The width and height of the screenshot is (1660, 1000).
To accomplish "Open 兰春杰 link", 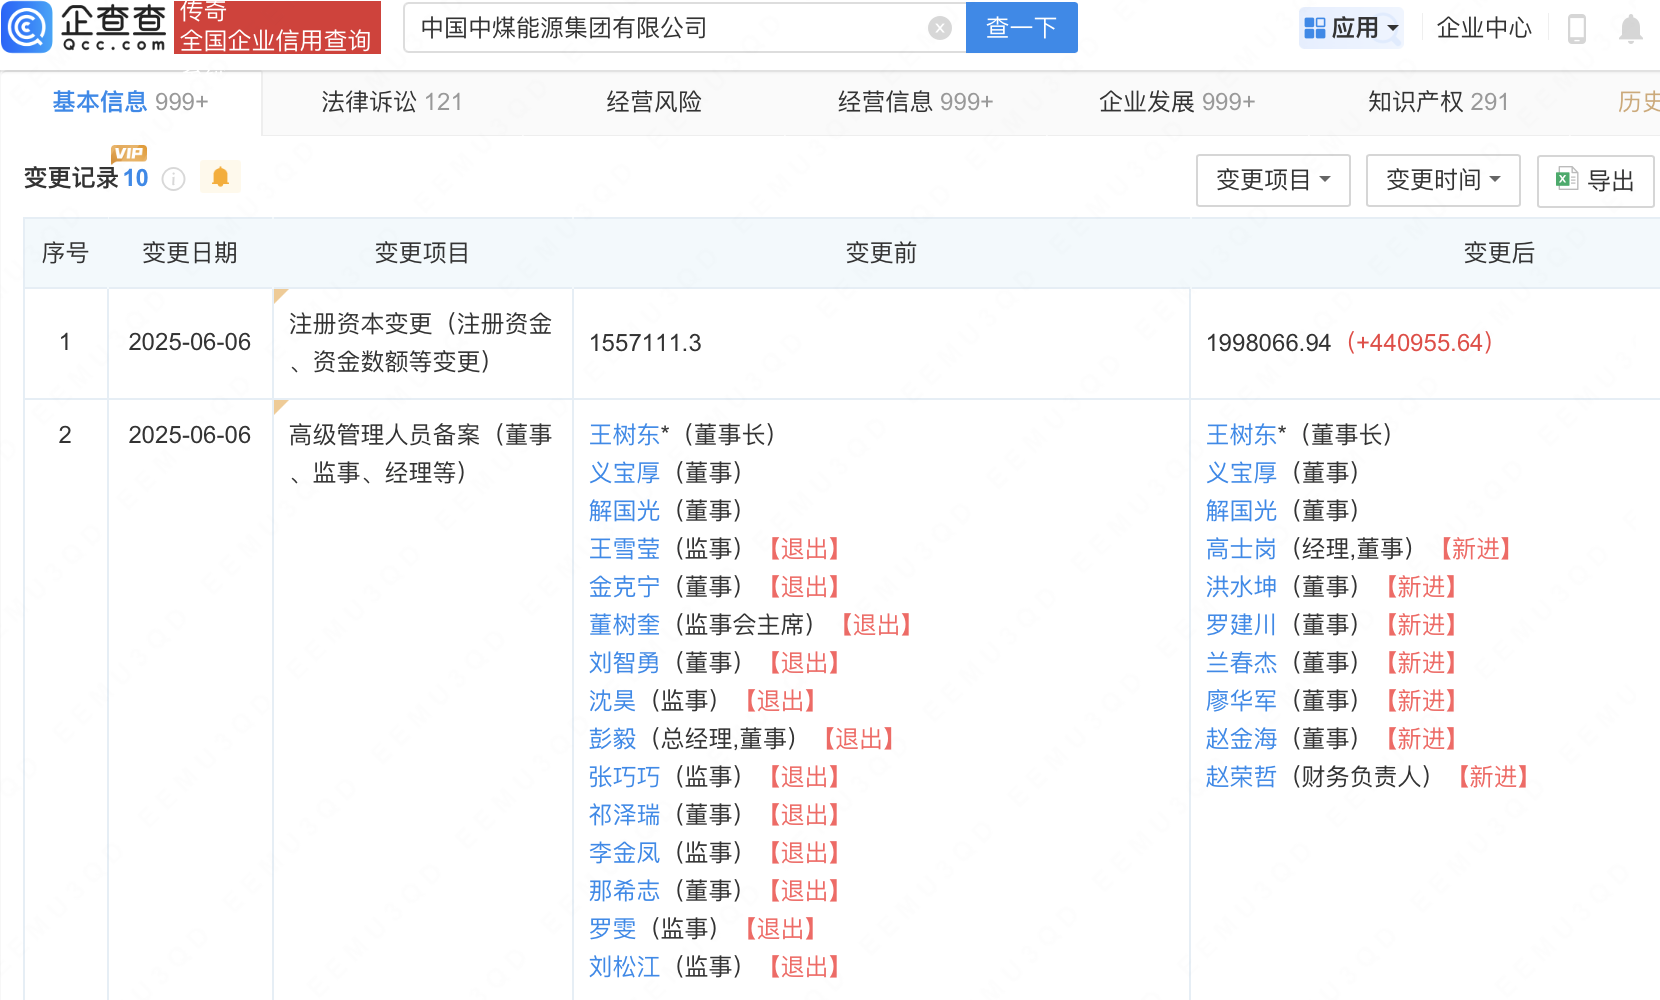I will [1242, 663].
